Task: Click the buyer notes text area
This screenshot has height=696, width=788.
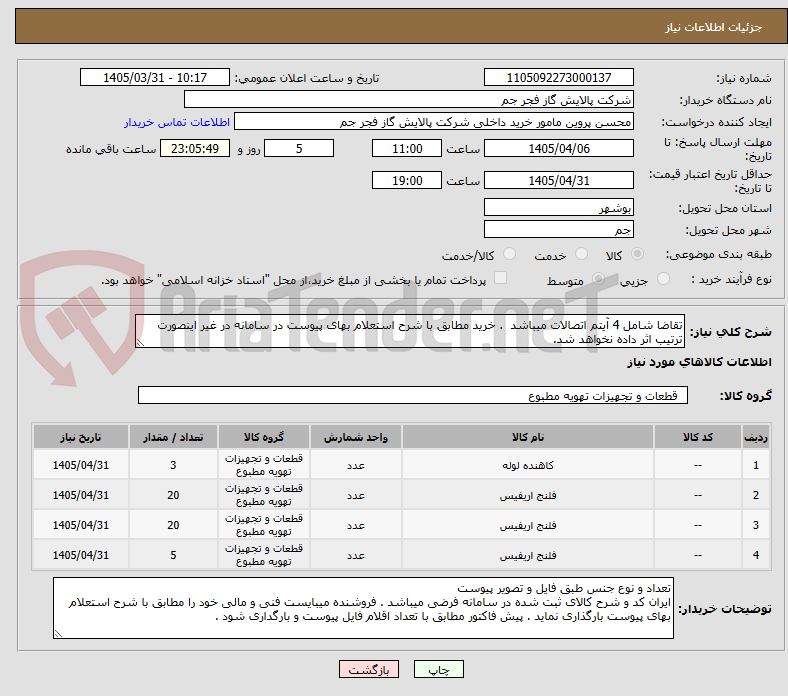Action: [363, 608]
